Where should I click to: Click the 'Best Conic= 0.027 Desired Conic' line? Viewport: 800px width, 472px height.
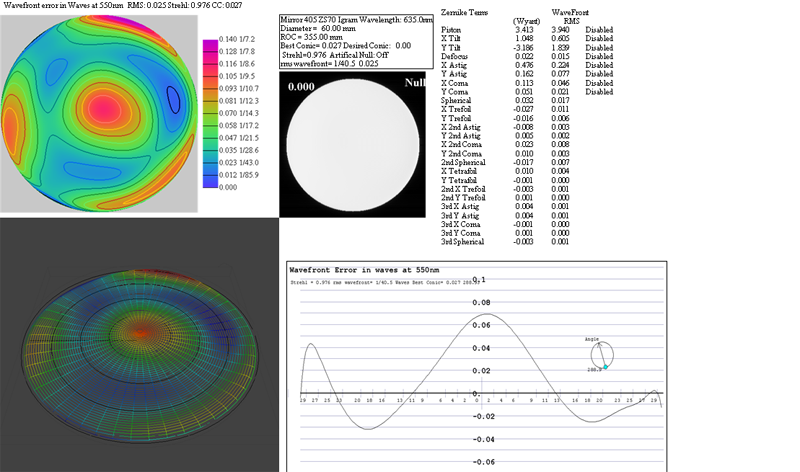click(x=345, y=46)
